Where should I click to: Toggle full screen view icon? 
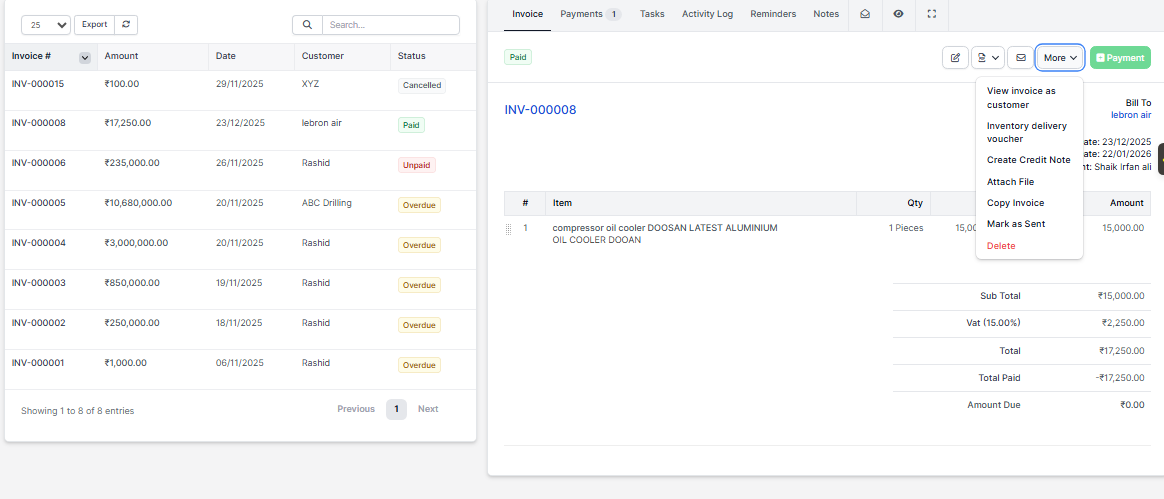click(932, 14)
